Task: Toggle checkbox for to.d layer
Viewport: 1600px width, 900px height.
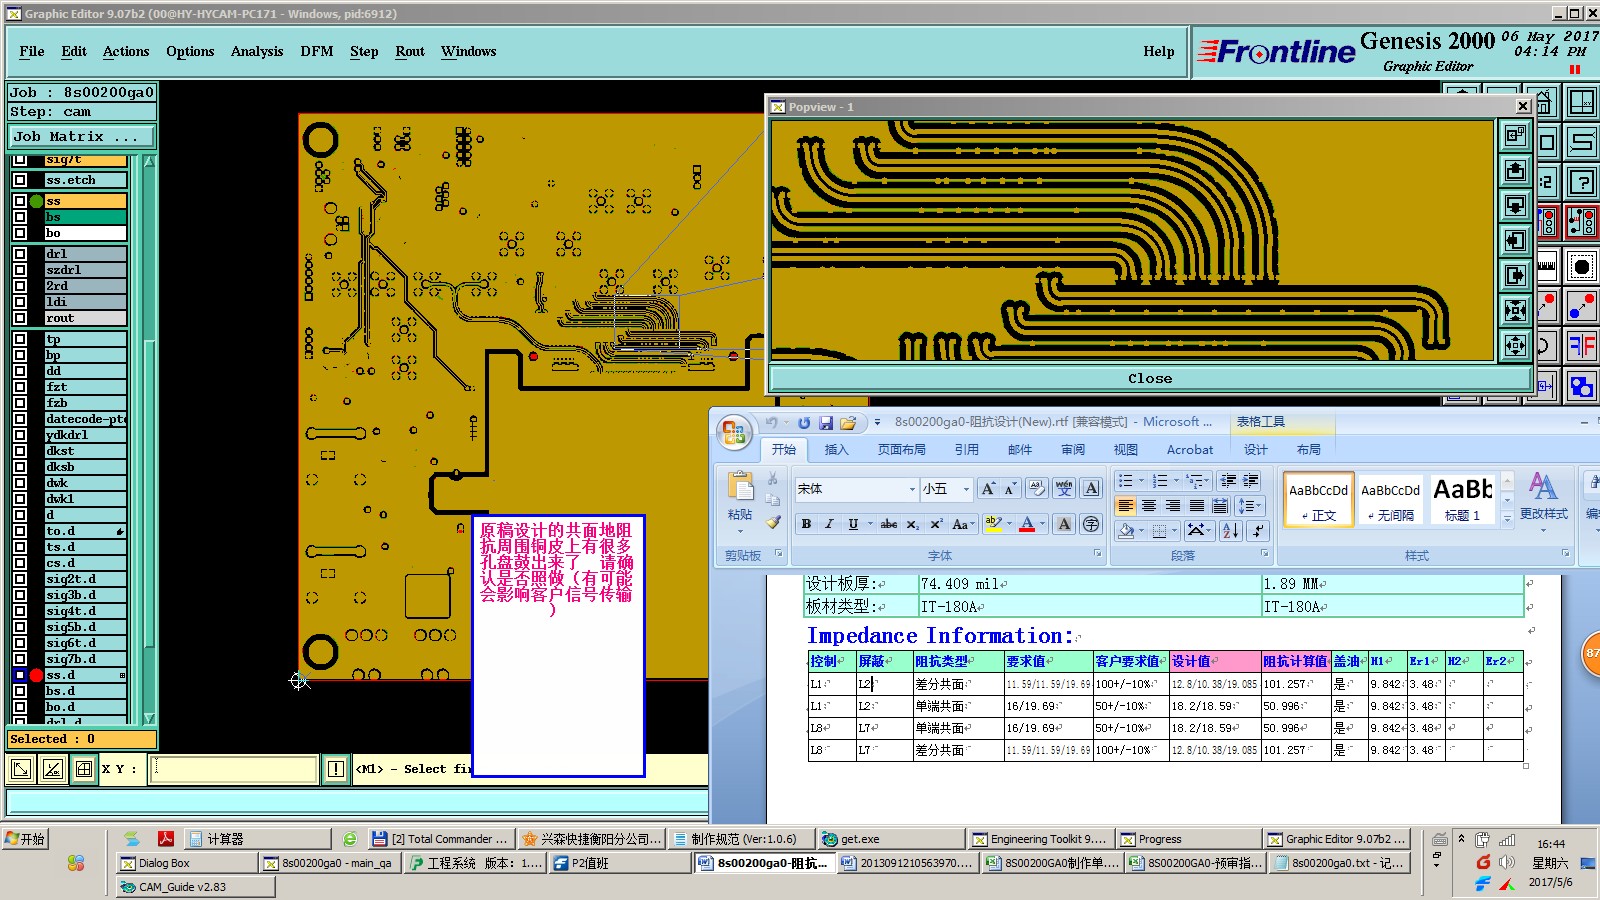Action: 20,531
